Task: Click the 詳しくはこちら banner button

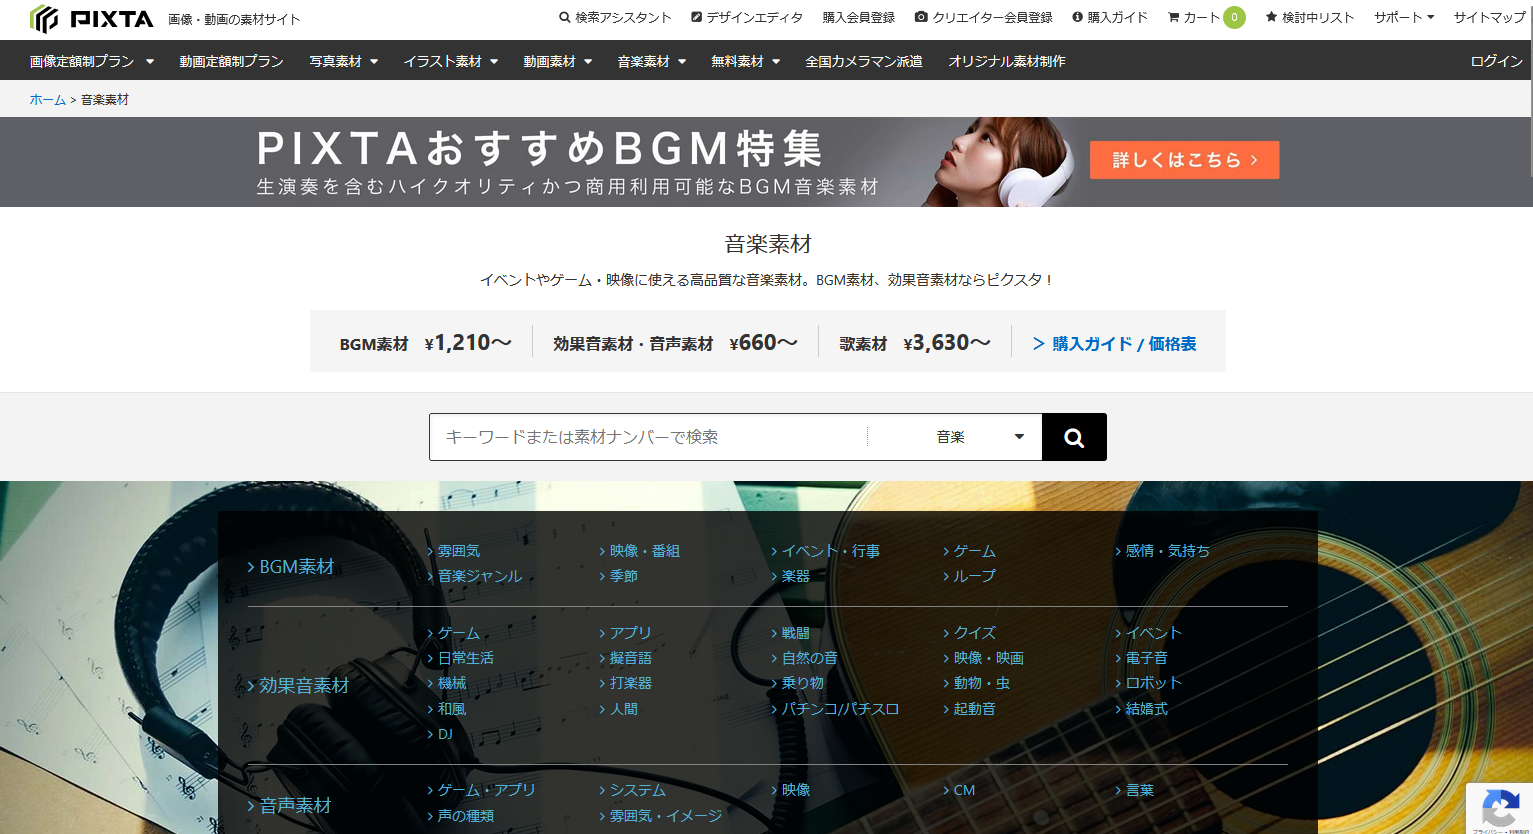Action: 1184,160
